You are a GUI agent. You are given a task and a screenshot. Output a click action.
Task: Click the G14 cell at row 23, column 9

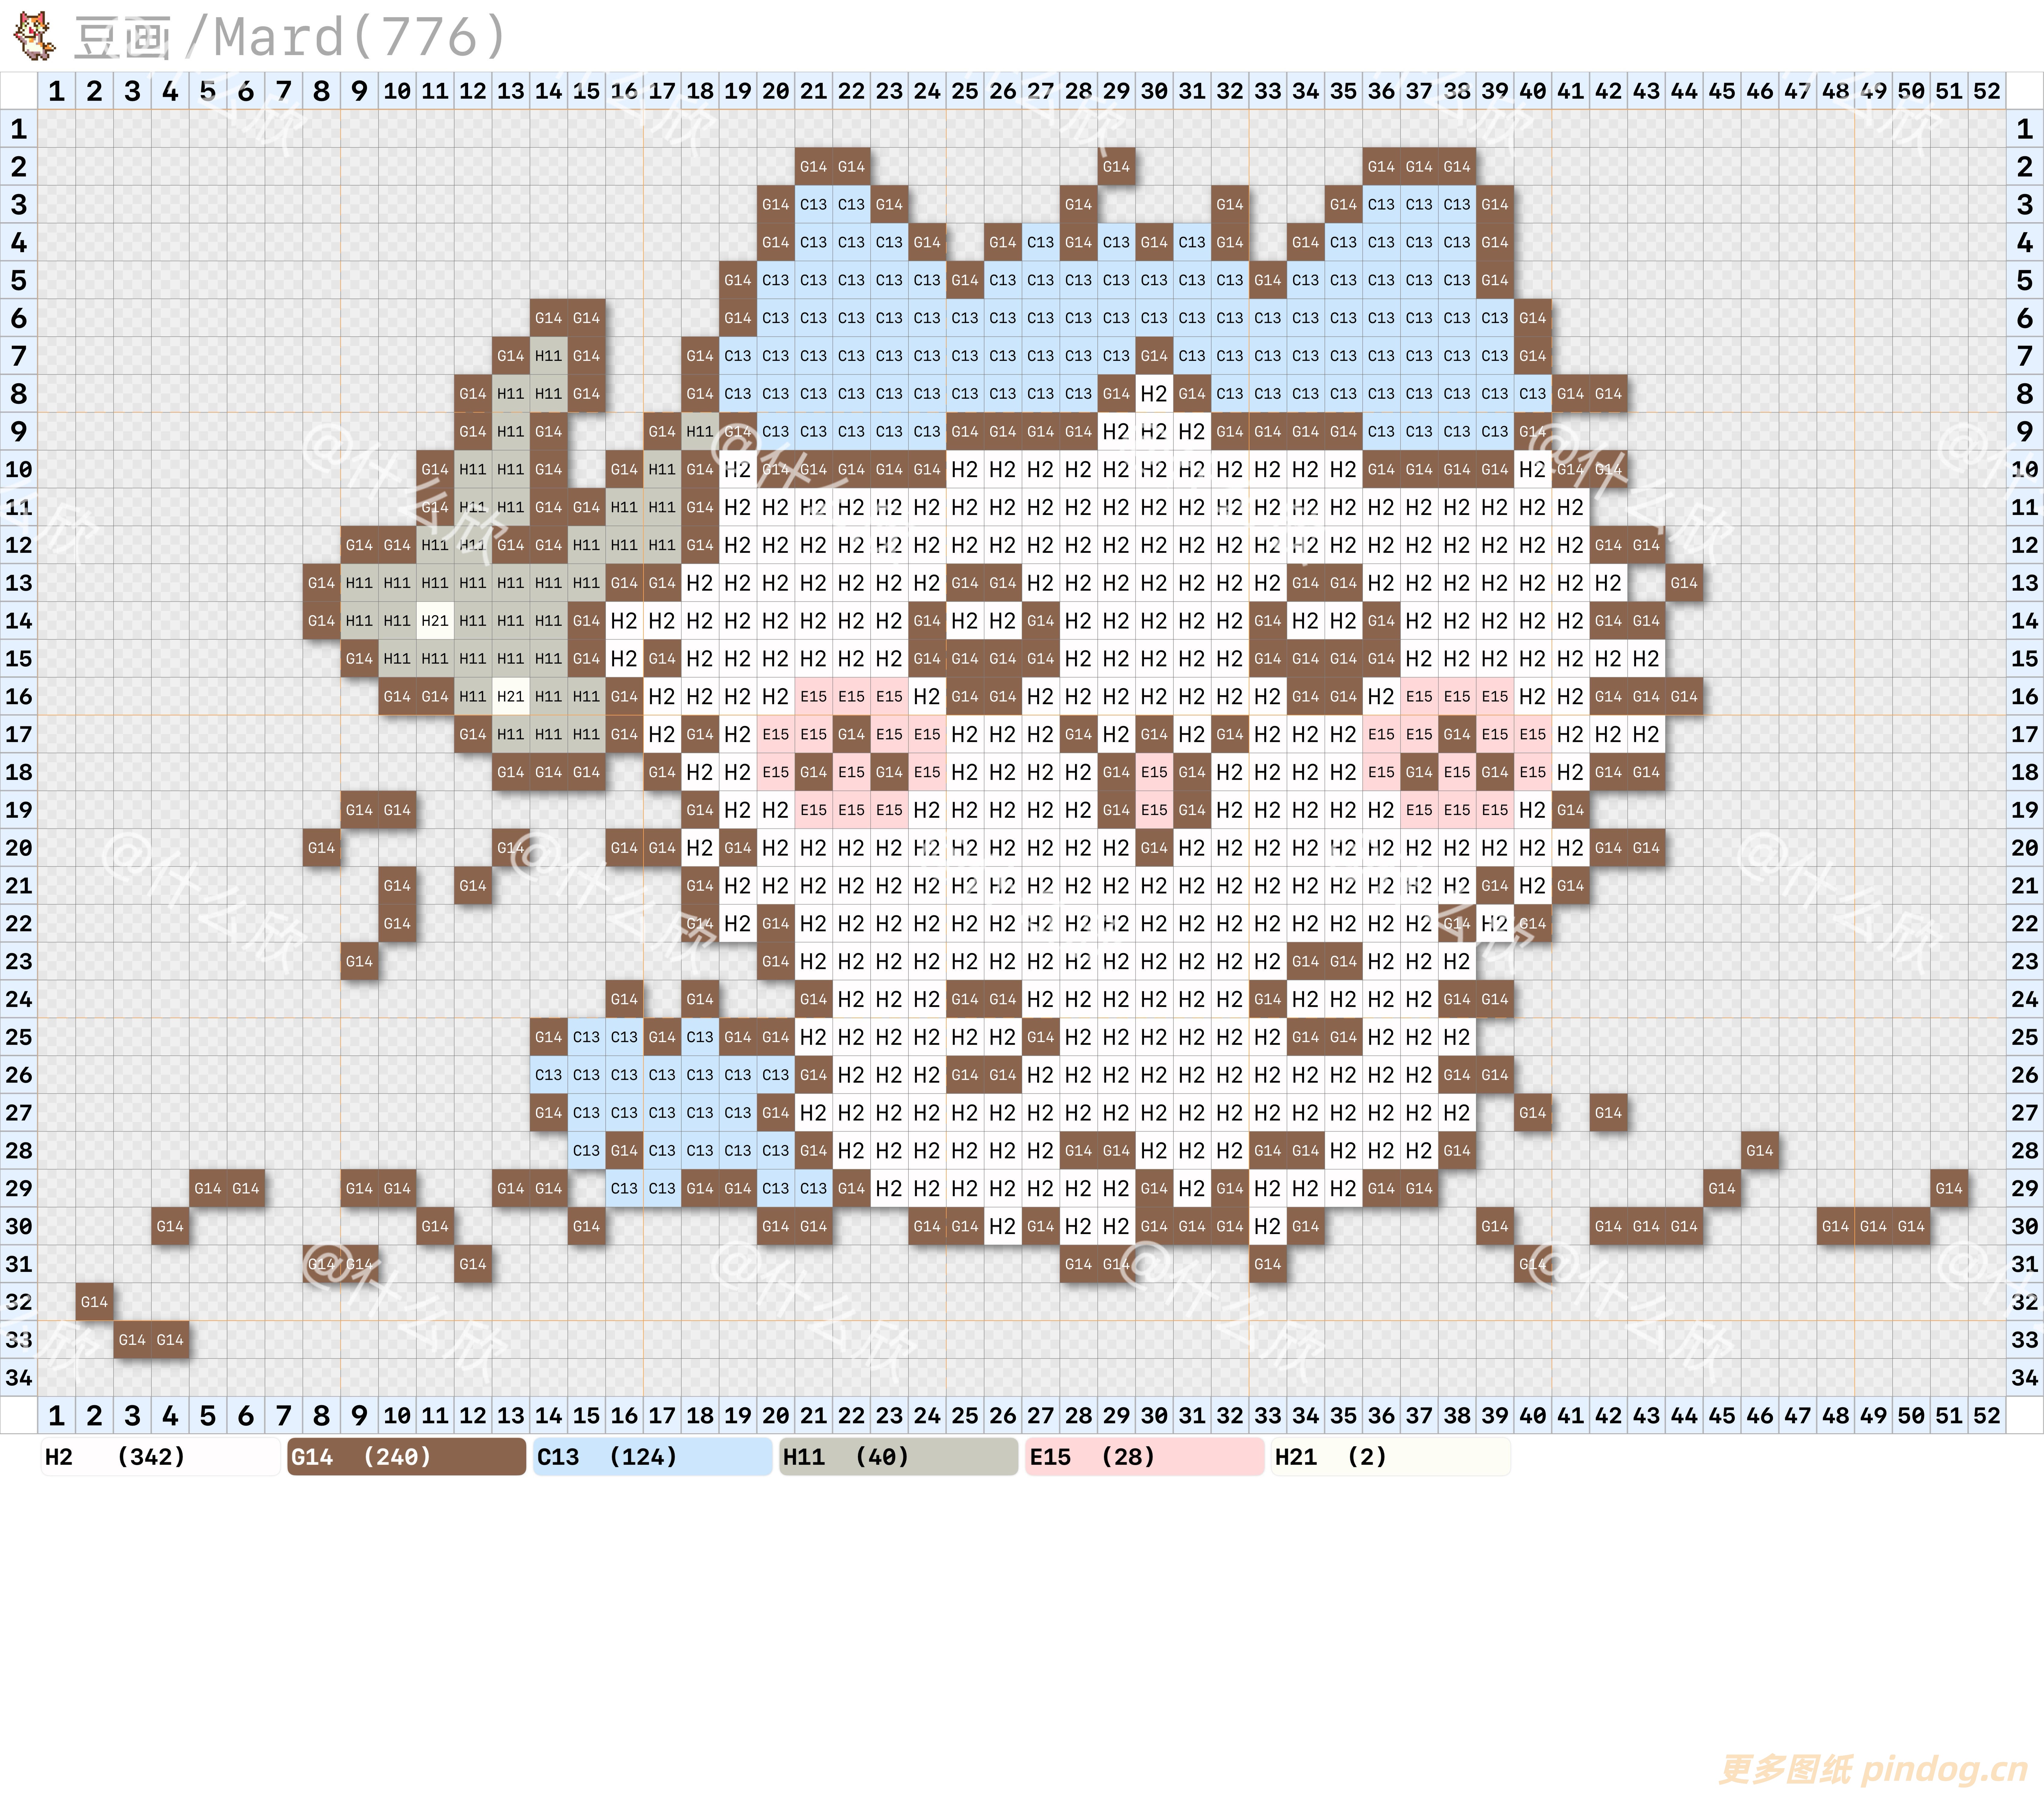point(359,962)
